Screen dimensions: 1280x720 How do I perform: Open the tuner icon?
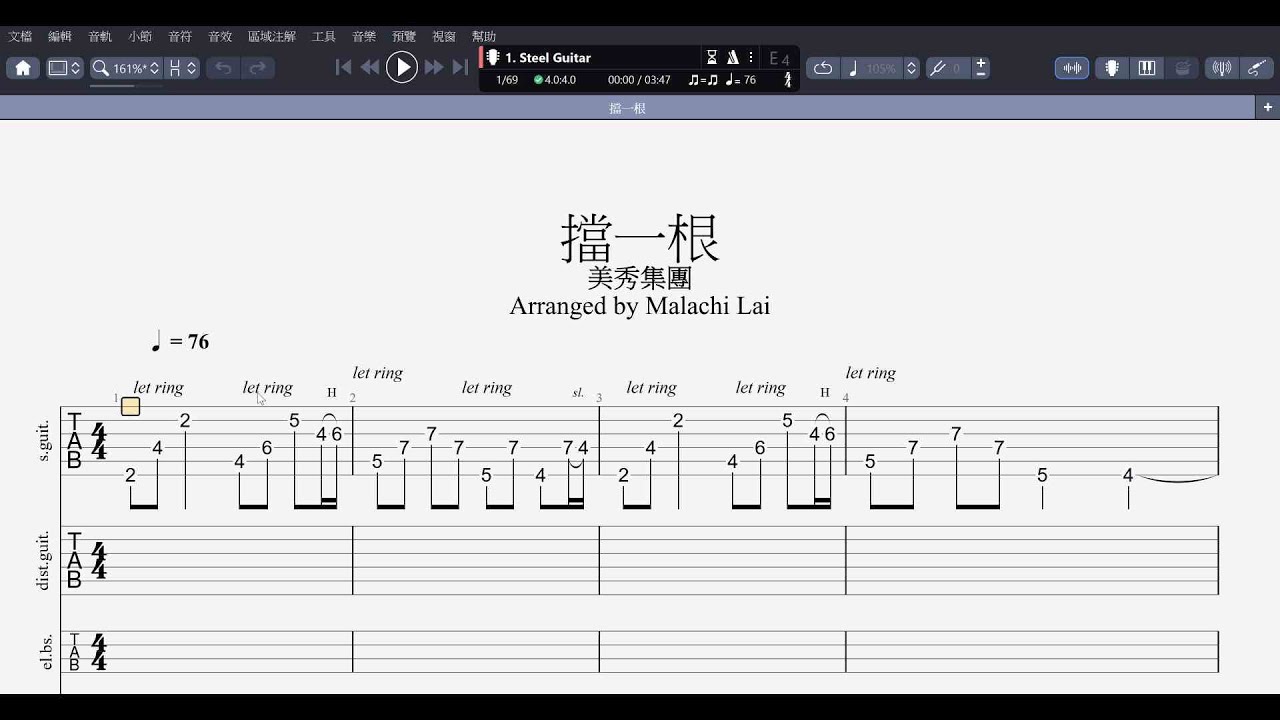(1221, 68)
